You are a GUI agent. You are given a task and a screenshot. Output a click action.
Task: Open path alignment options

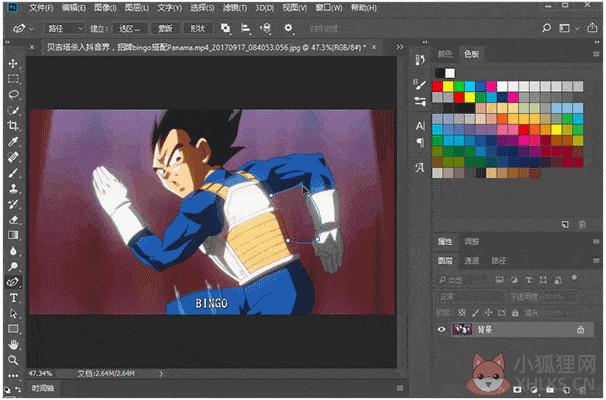pos(245,28)
